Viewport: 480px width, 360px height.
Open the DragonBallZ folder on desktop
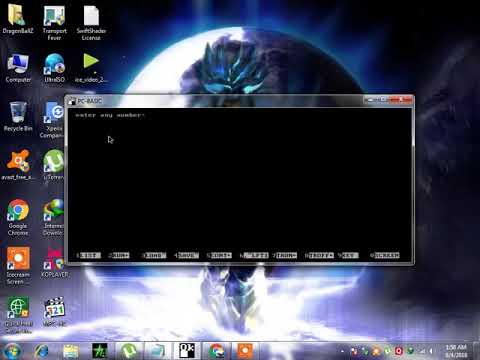click(x=17, y=20)
